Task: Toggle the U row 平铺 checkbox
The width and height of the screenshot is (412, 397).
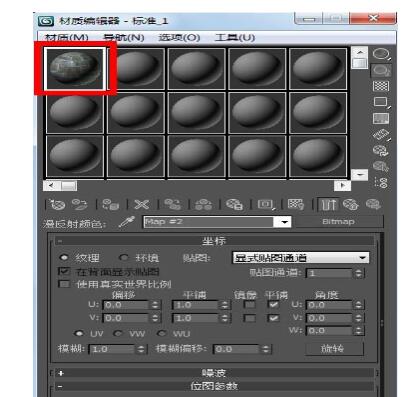Action: coord(273,305)
